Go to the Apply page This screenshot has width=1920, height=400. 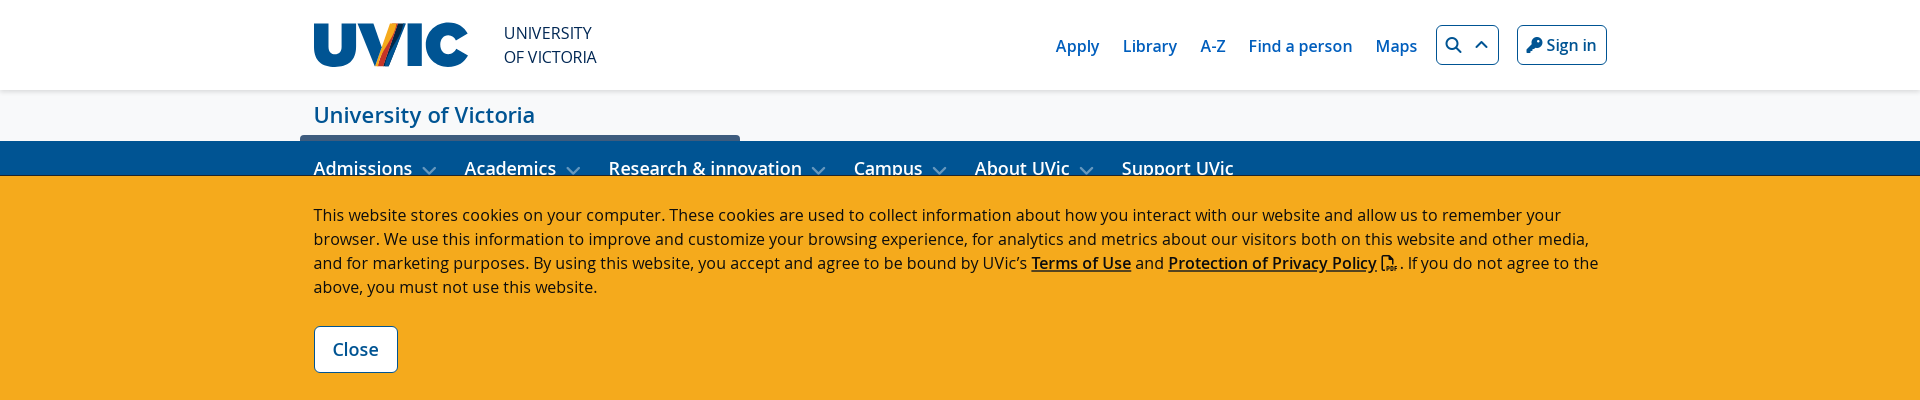[1077, 46]
